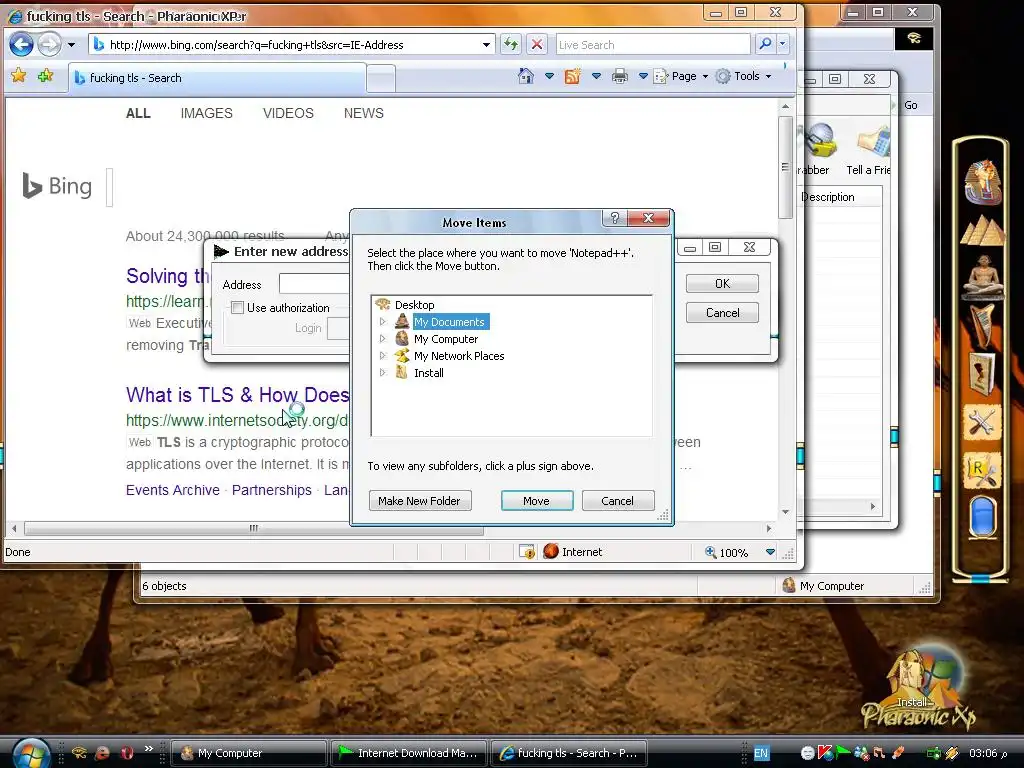1024x768 pixels.
Task: Click the Bing logo
Action: tap(57, 186)
